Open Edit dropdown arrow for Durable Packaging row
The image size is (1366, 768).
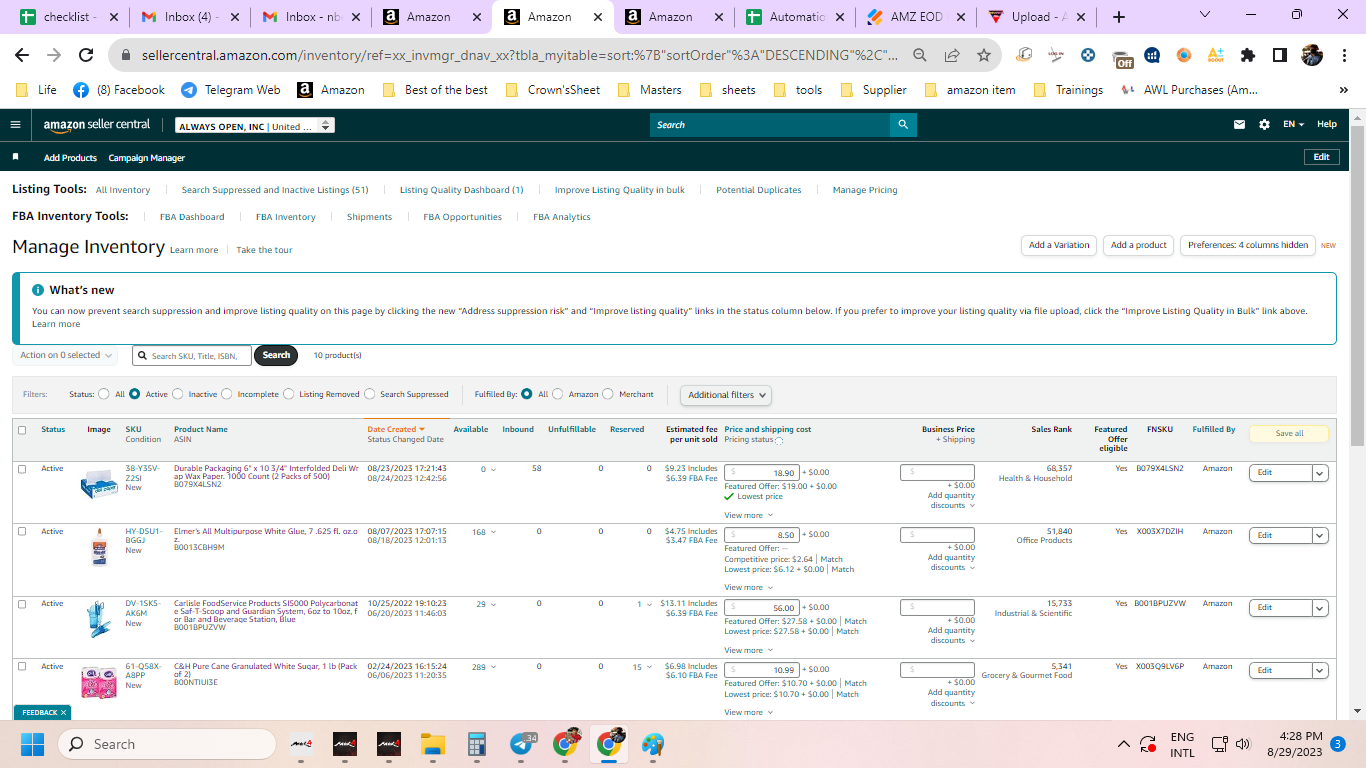coord(1320,473)
